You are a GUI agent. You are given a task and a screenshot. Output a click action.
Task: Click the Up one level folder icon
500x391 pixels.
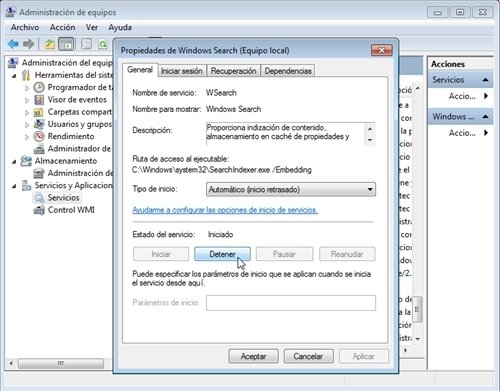click(x=50, y=44)
